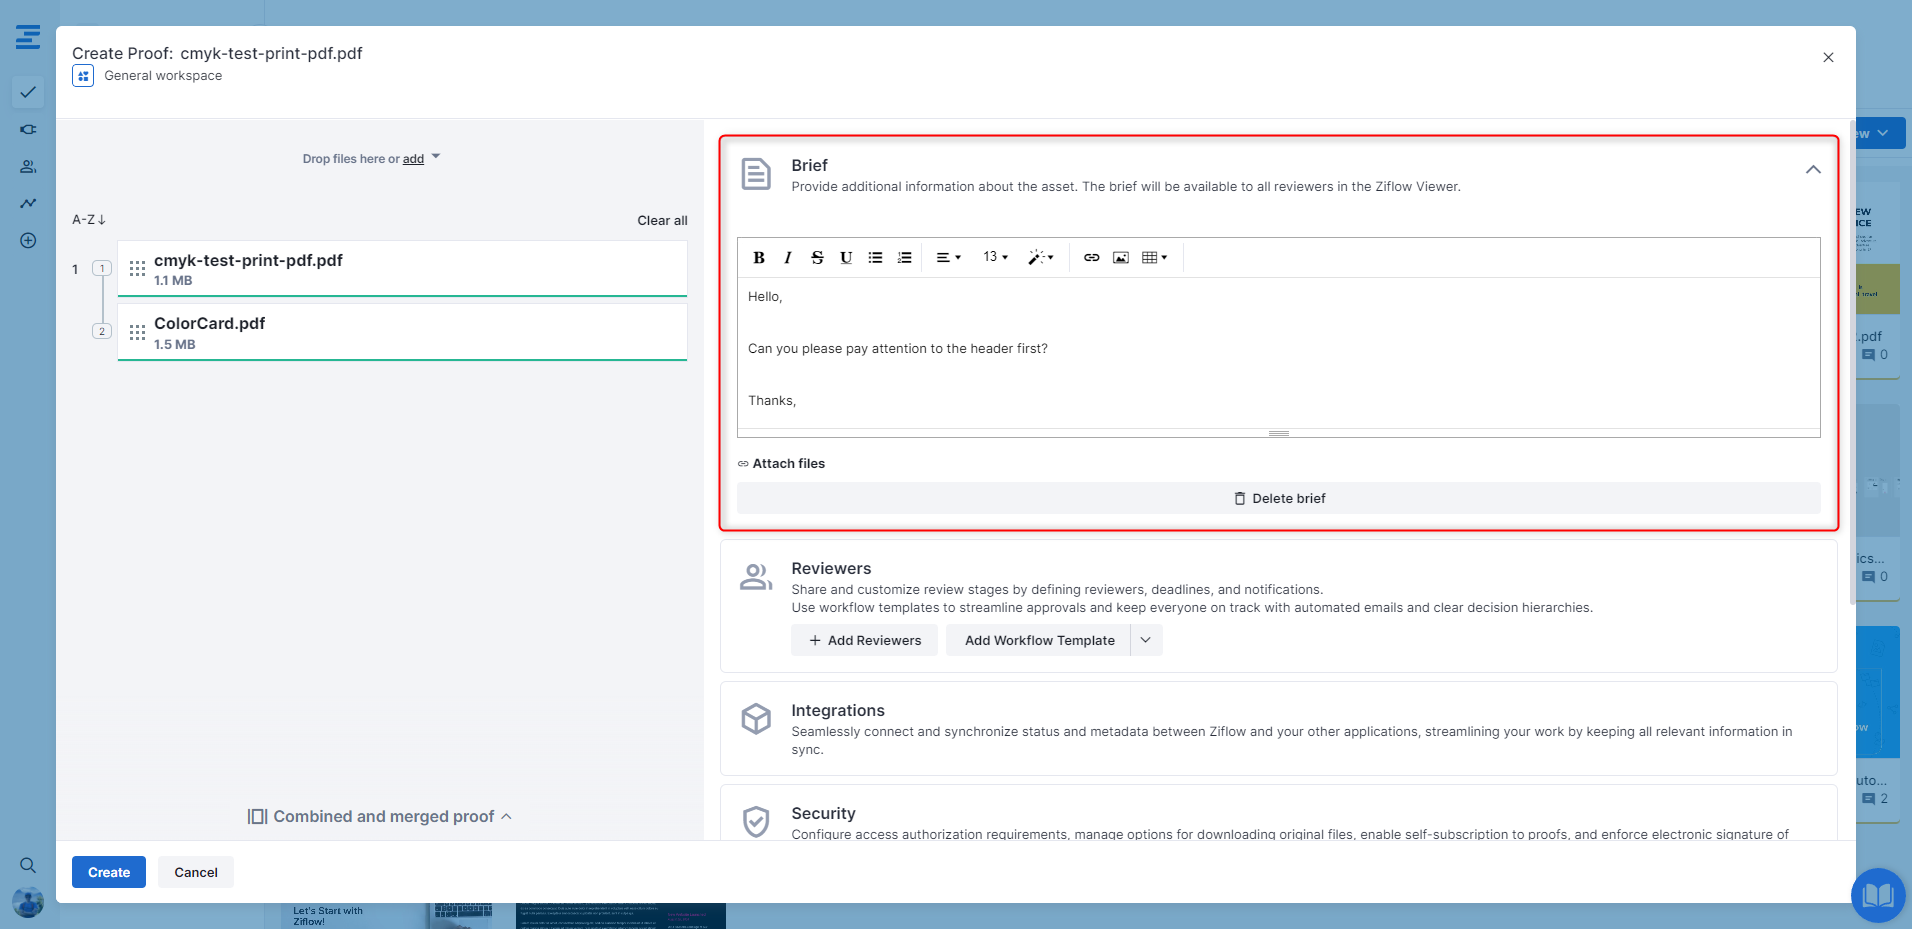The height and width of the screenshot is (929, 1912).
Task: Toggle A-Z sort order
Action: (x=89, y=219)
